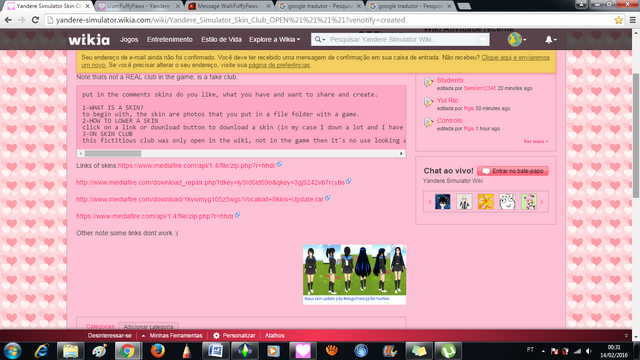Click the Entrar no bate-papo button
The width and height of the screenshot is (640, 360).
[513, 171]
